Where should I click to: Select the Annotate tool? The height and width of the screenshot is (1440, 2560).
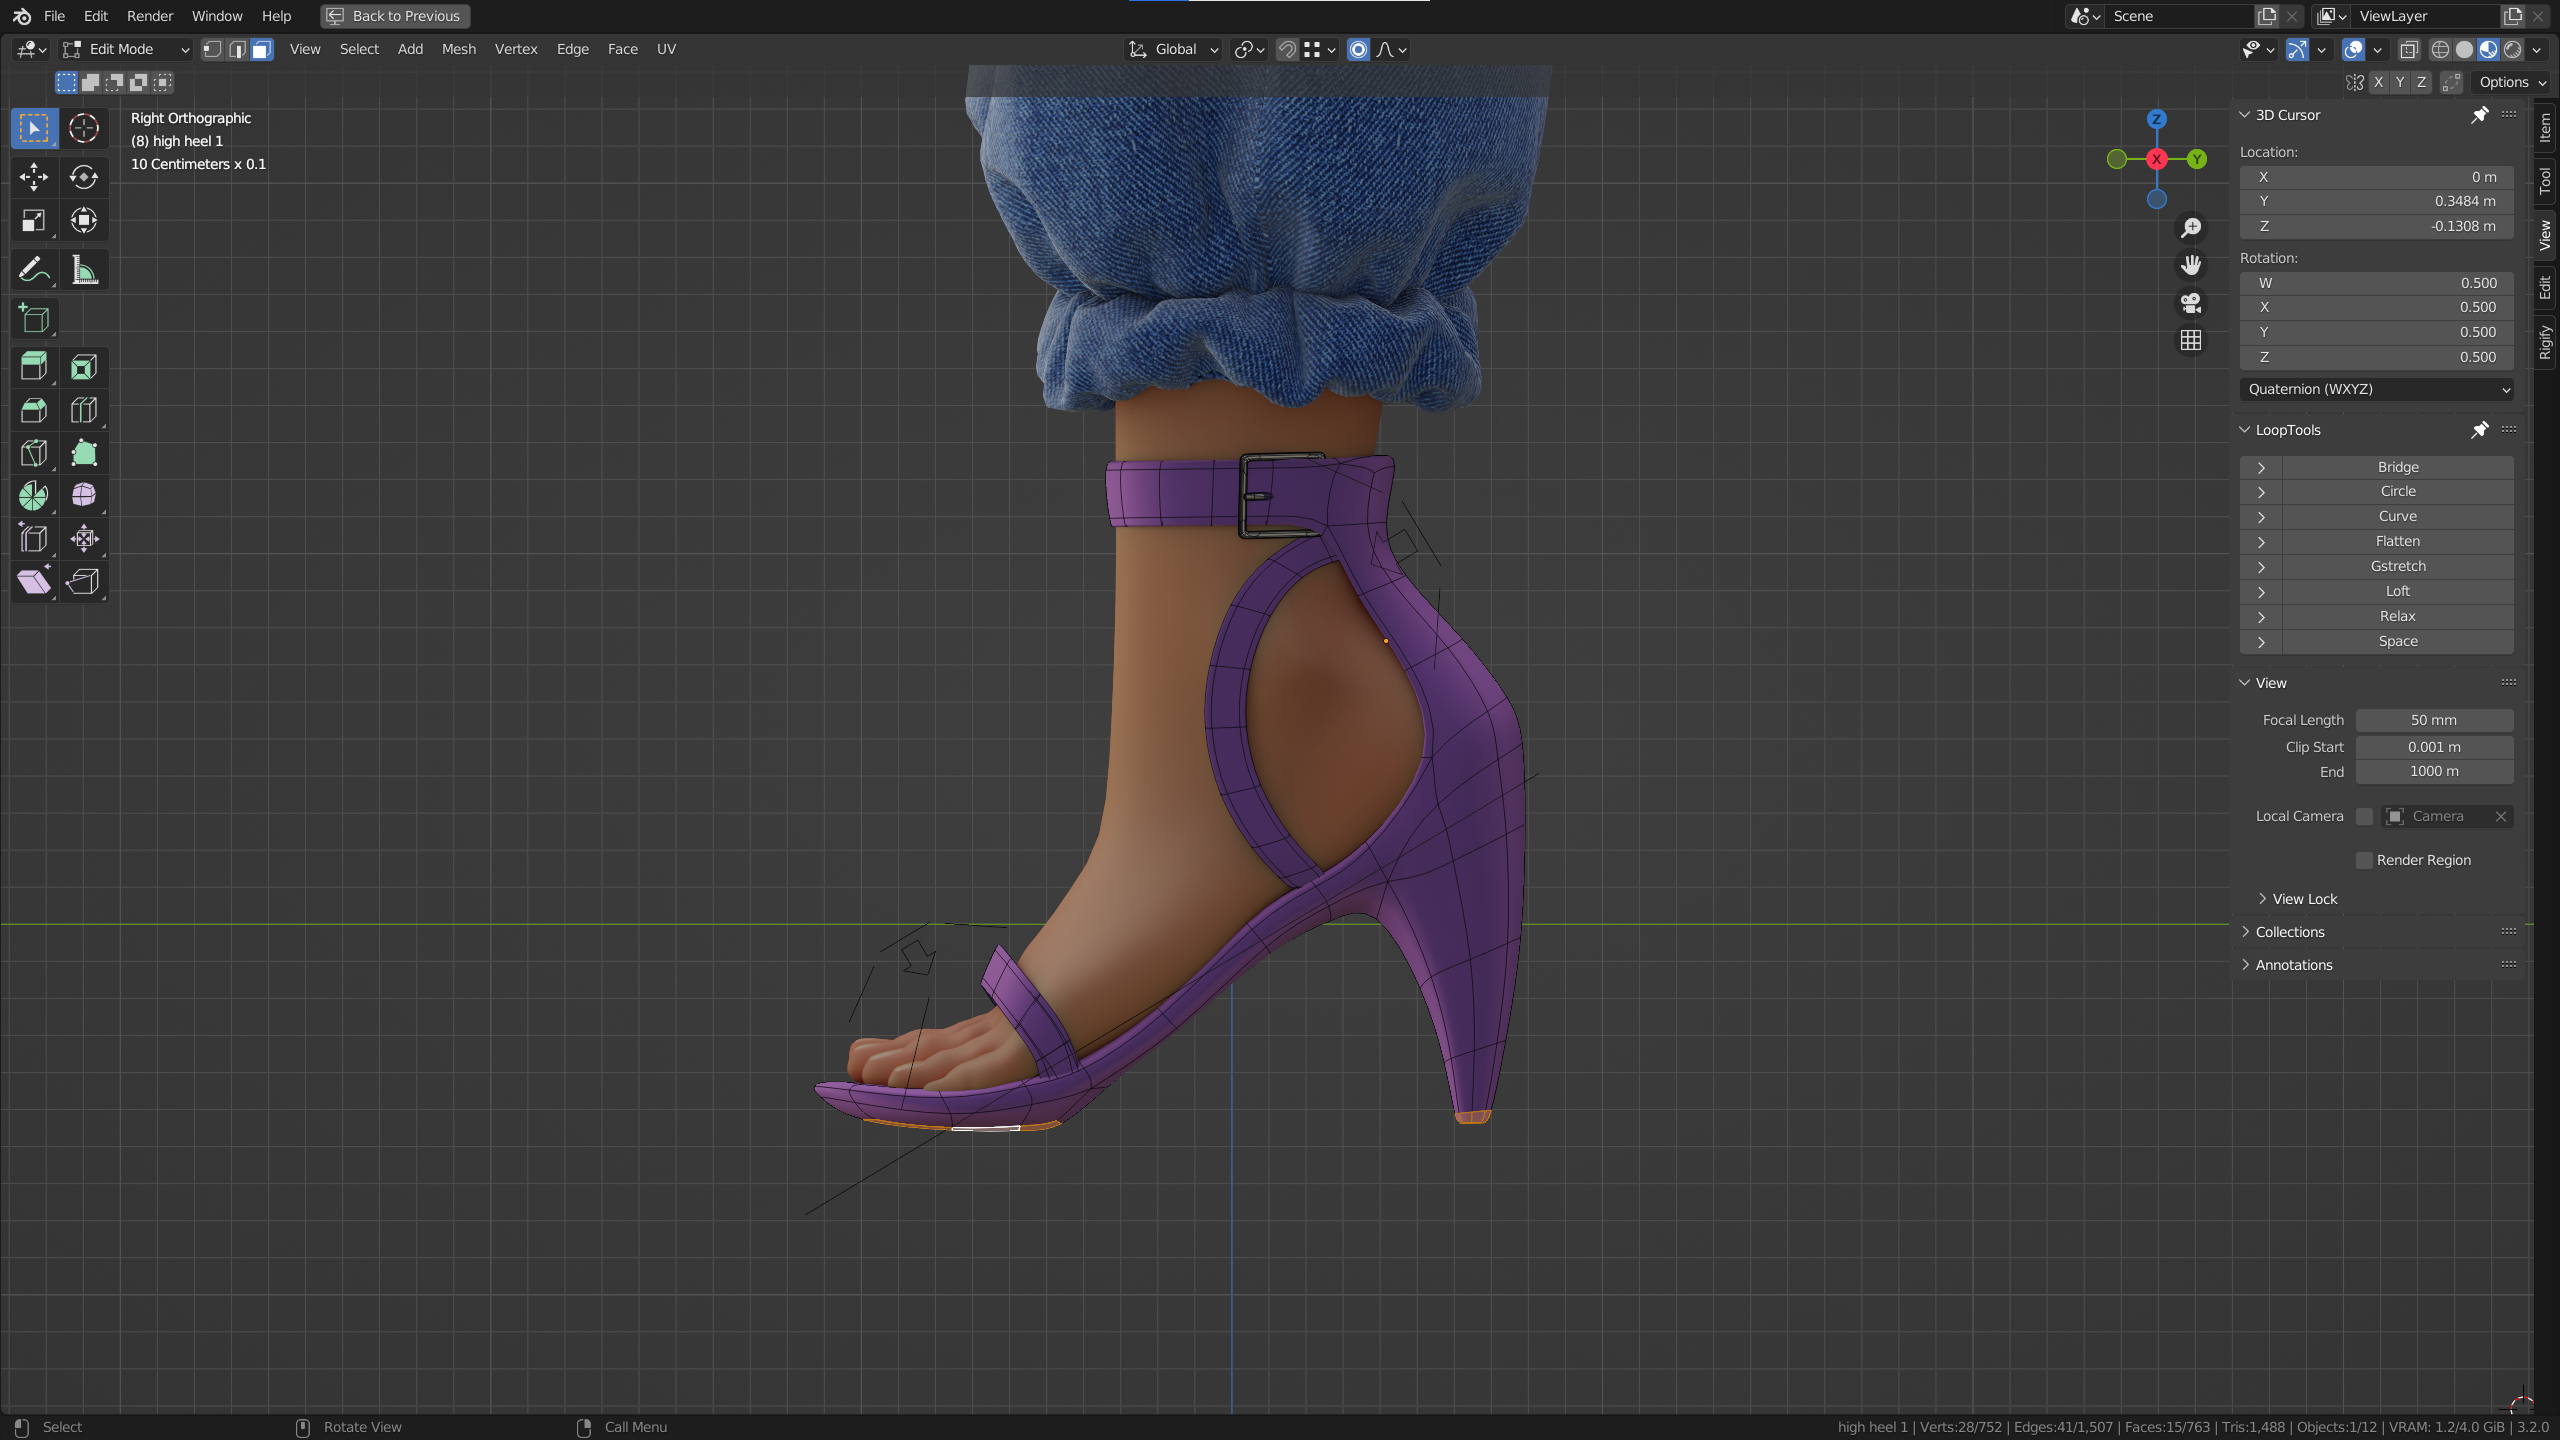coord(34,270)
